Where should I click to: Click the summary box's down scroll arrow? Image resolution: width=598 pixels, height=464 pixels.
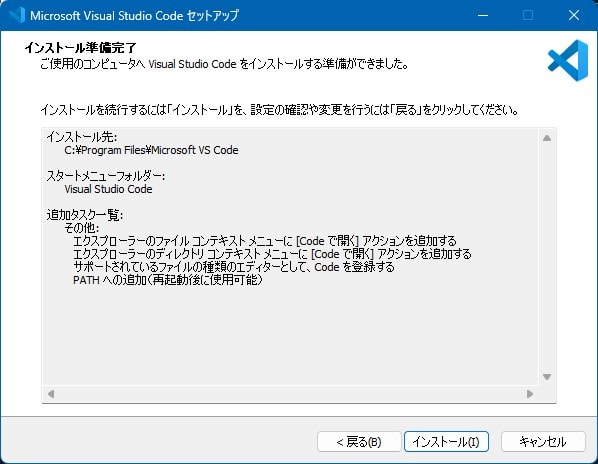(x=547, y=377)
